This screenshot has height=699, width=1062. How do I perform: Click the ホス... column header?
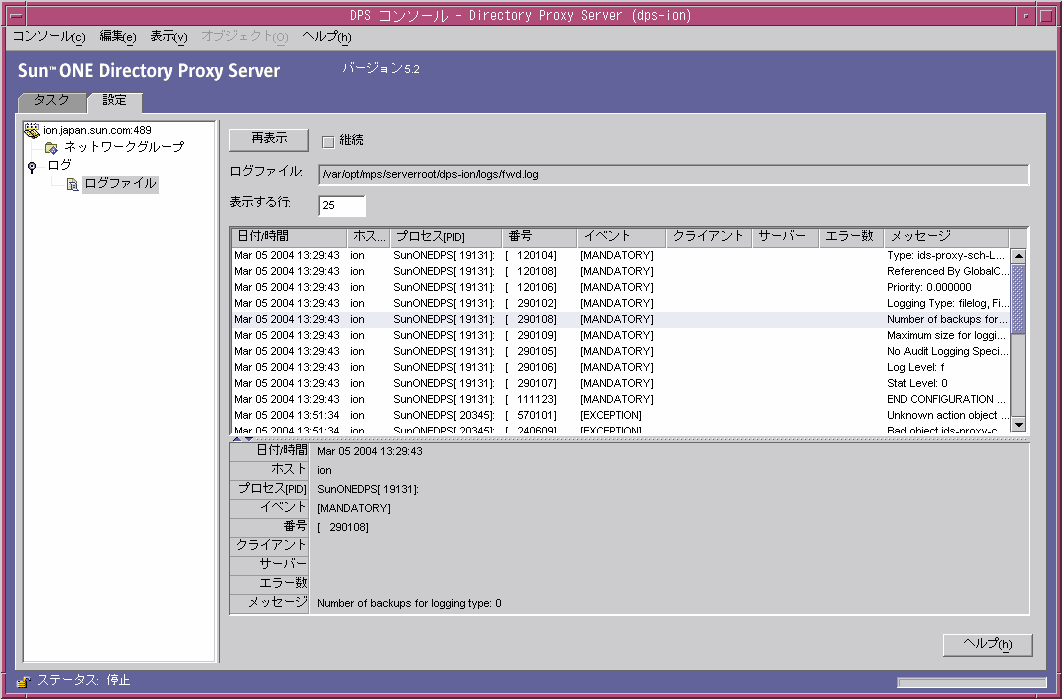(x=369, y=237)
